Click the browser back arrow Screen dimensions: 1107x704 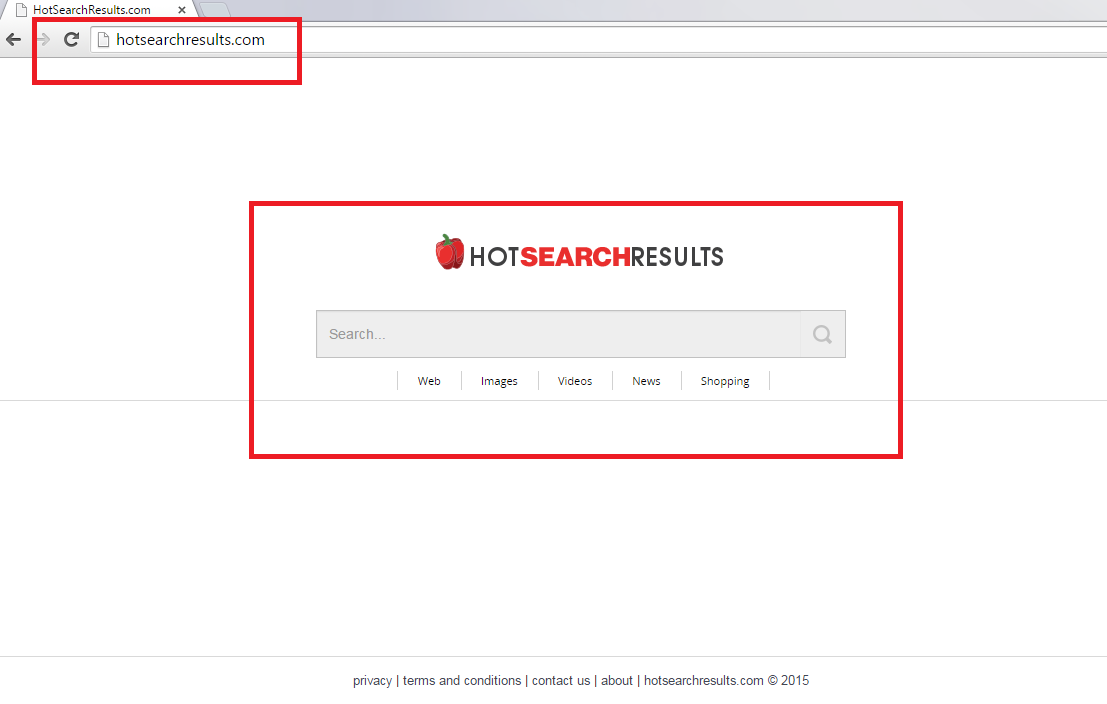click(x=13, y=40)
